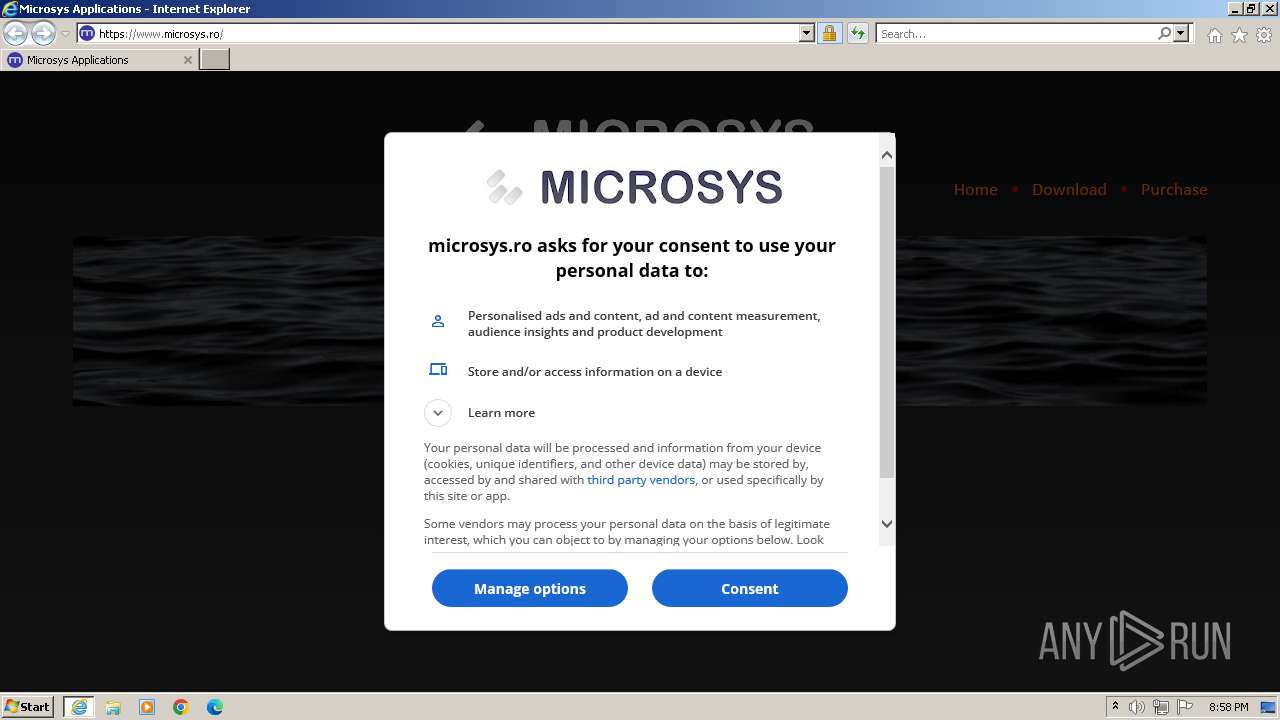
Task: Click the address bar URL field
Action: point(448,34)
